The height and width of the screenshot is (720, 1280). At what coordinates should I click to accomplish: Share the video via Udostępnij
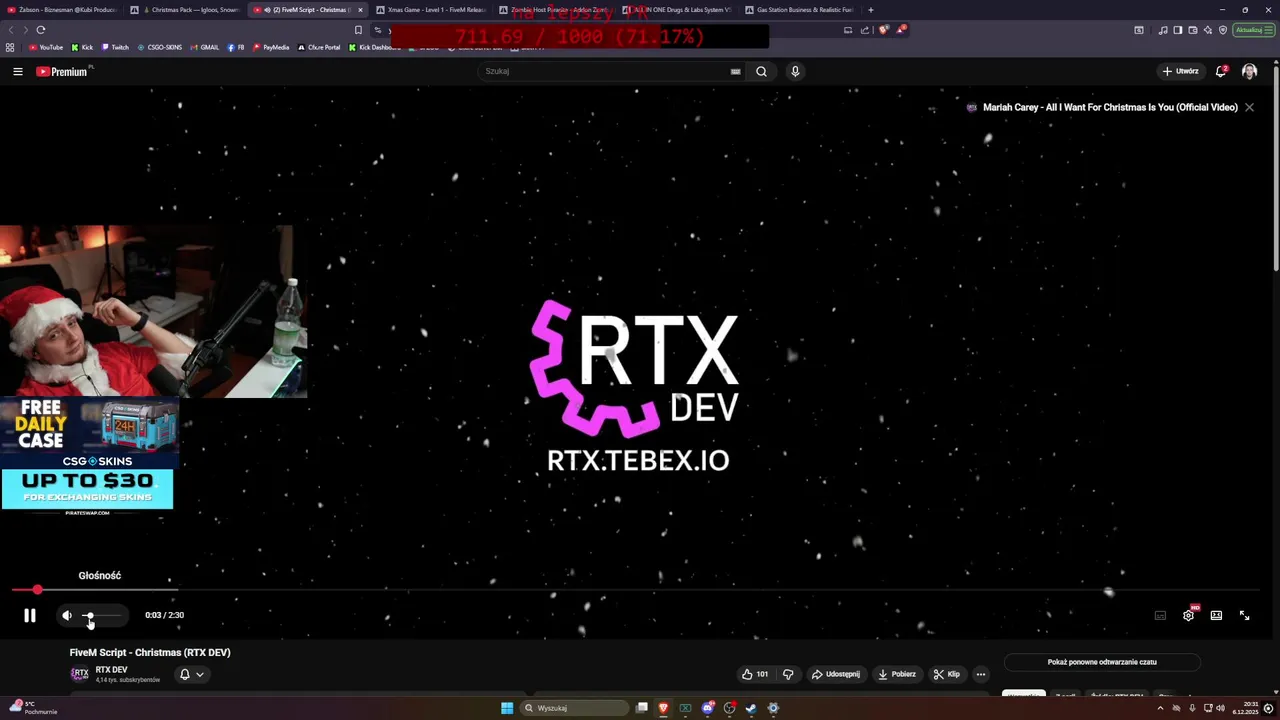(x=835, y=674)
